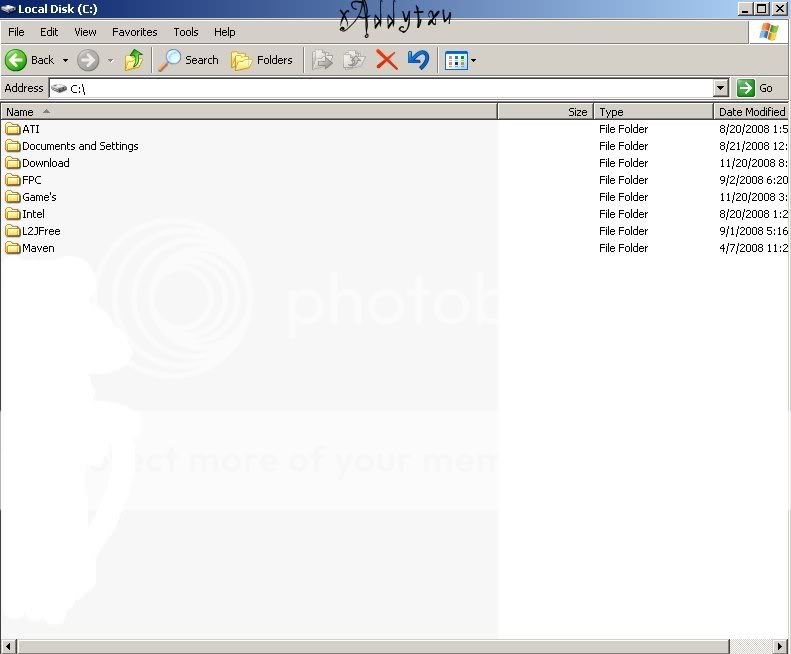Select the ATI folder icon
Image resolution: width=791 pixels, height=654 pixels.
click(x=13, y=129)
